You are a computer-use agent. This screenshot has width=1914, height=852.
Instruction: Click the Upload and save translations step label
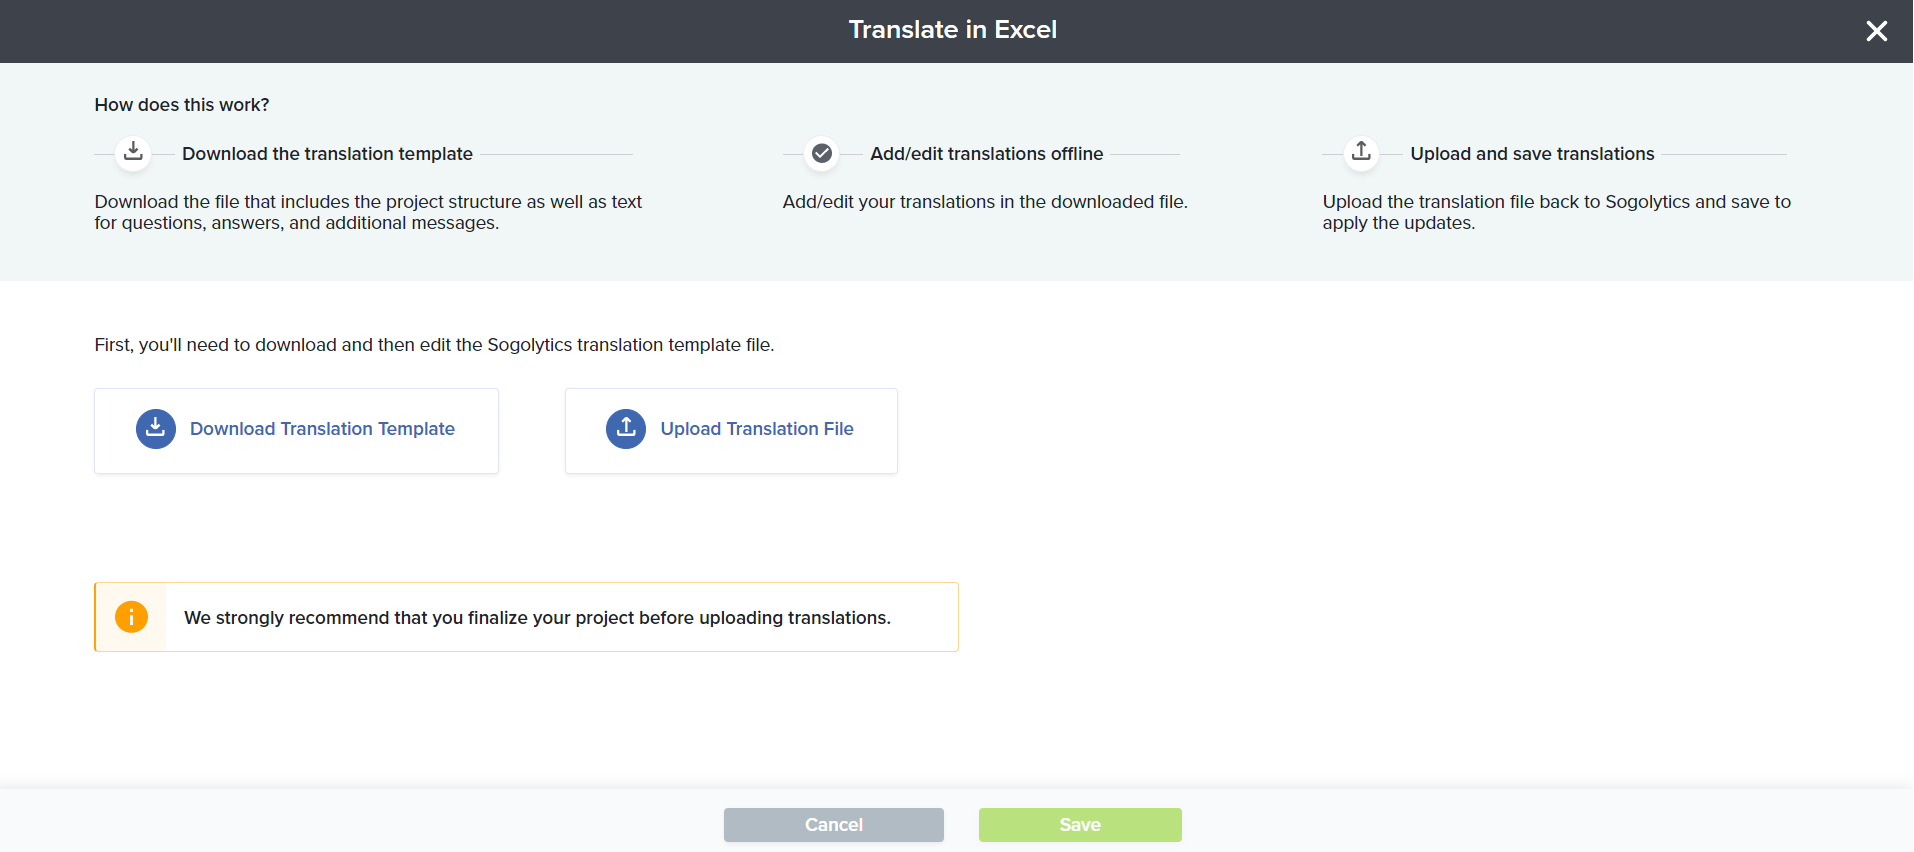1531,153
